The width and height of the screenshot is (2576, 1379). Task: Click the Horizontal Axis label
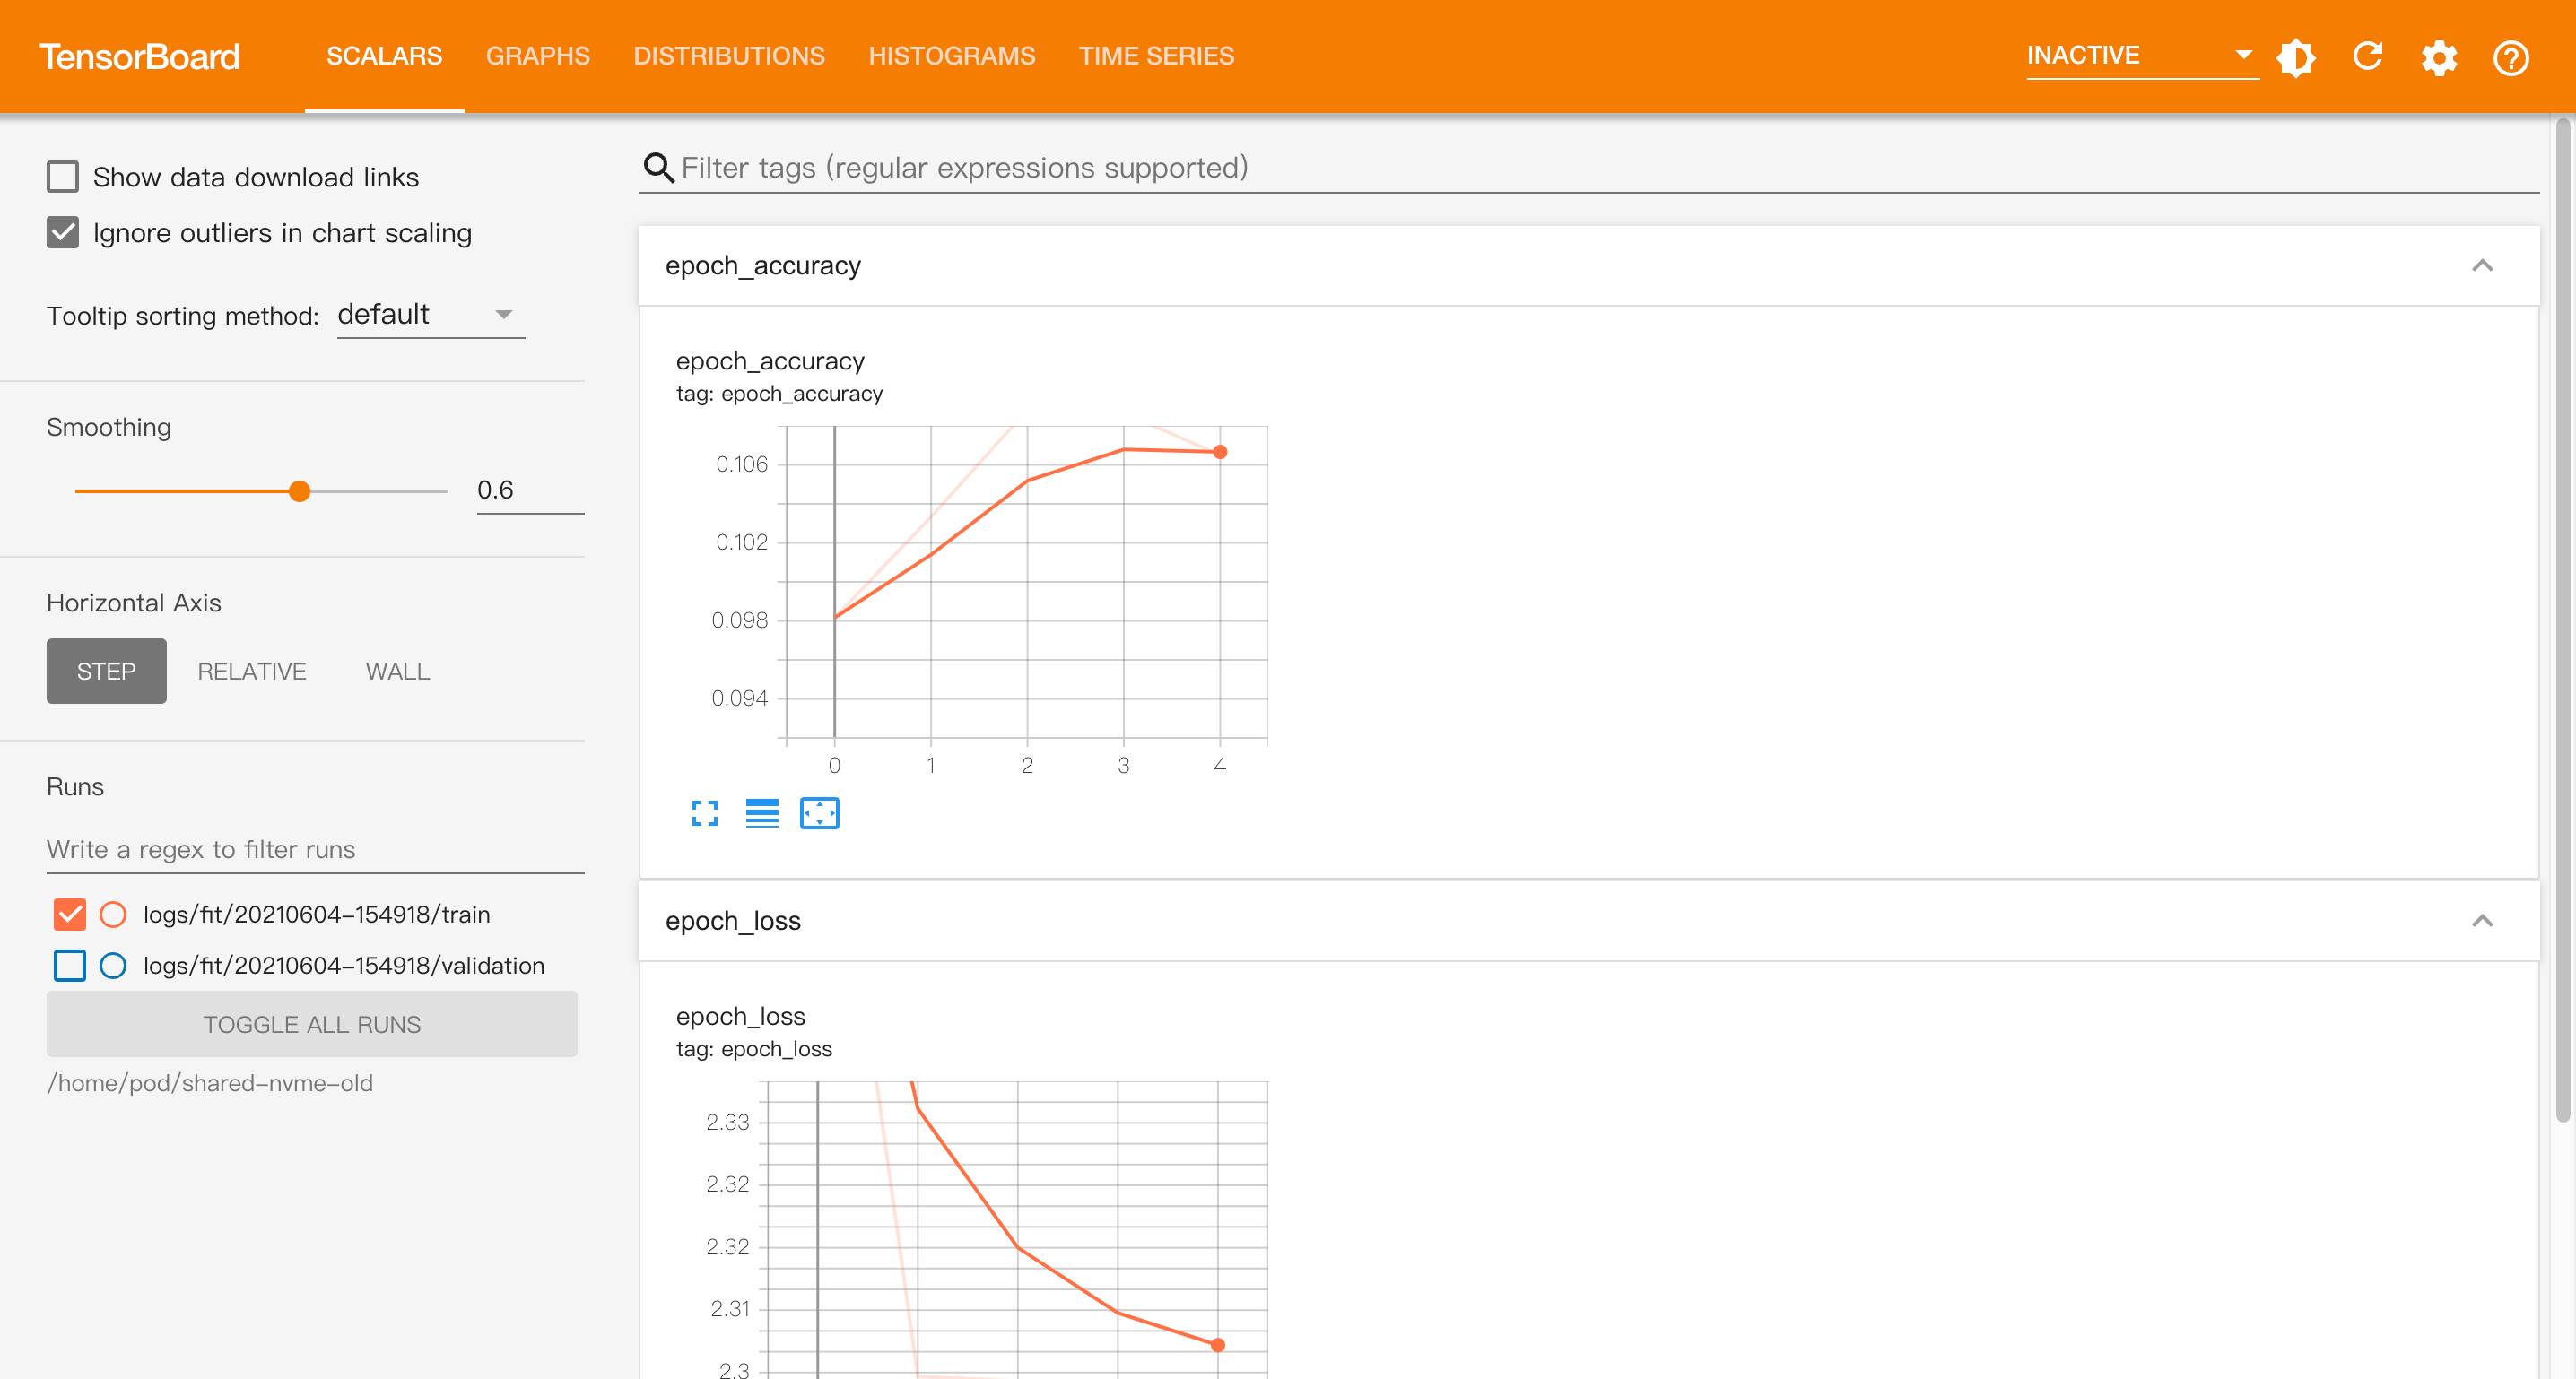134,603
